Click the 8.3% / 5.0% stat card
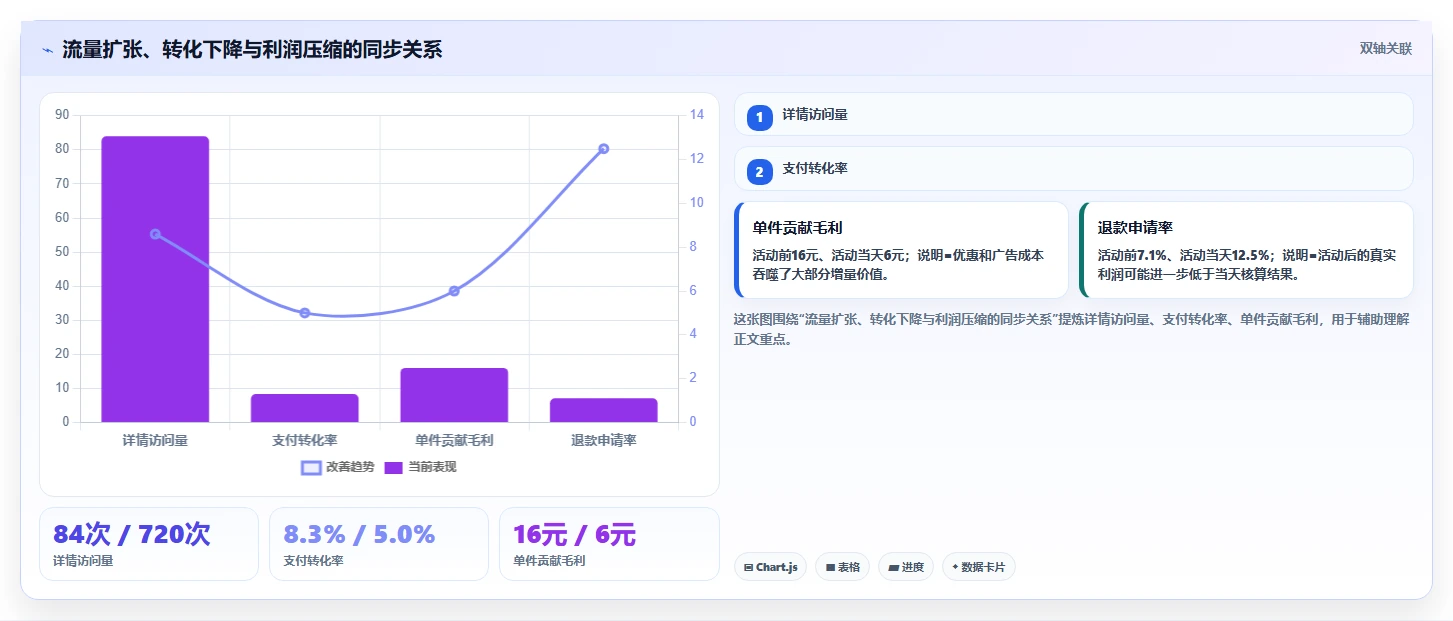This screenshot has height=621, width=1453. coord(379,544)
